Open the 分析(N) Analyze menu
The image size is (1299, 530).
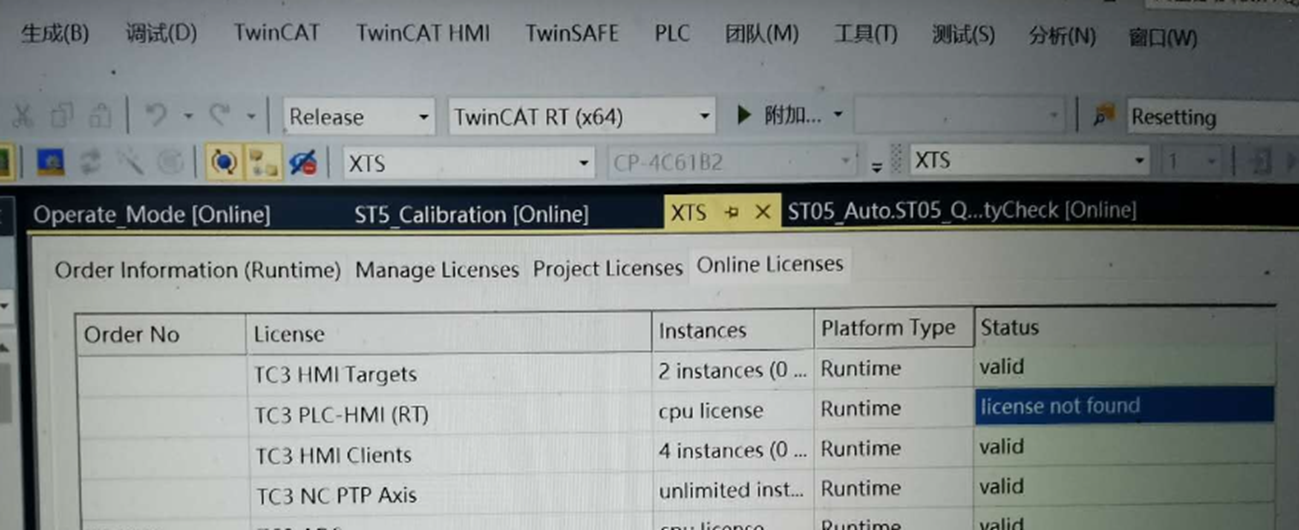1062,37
